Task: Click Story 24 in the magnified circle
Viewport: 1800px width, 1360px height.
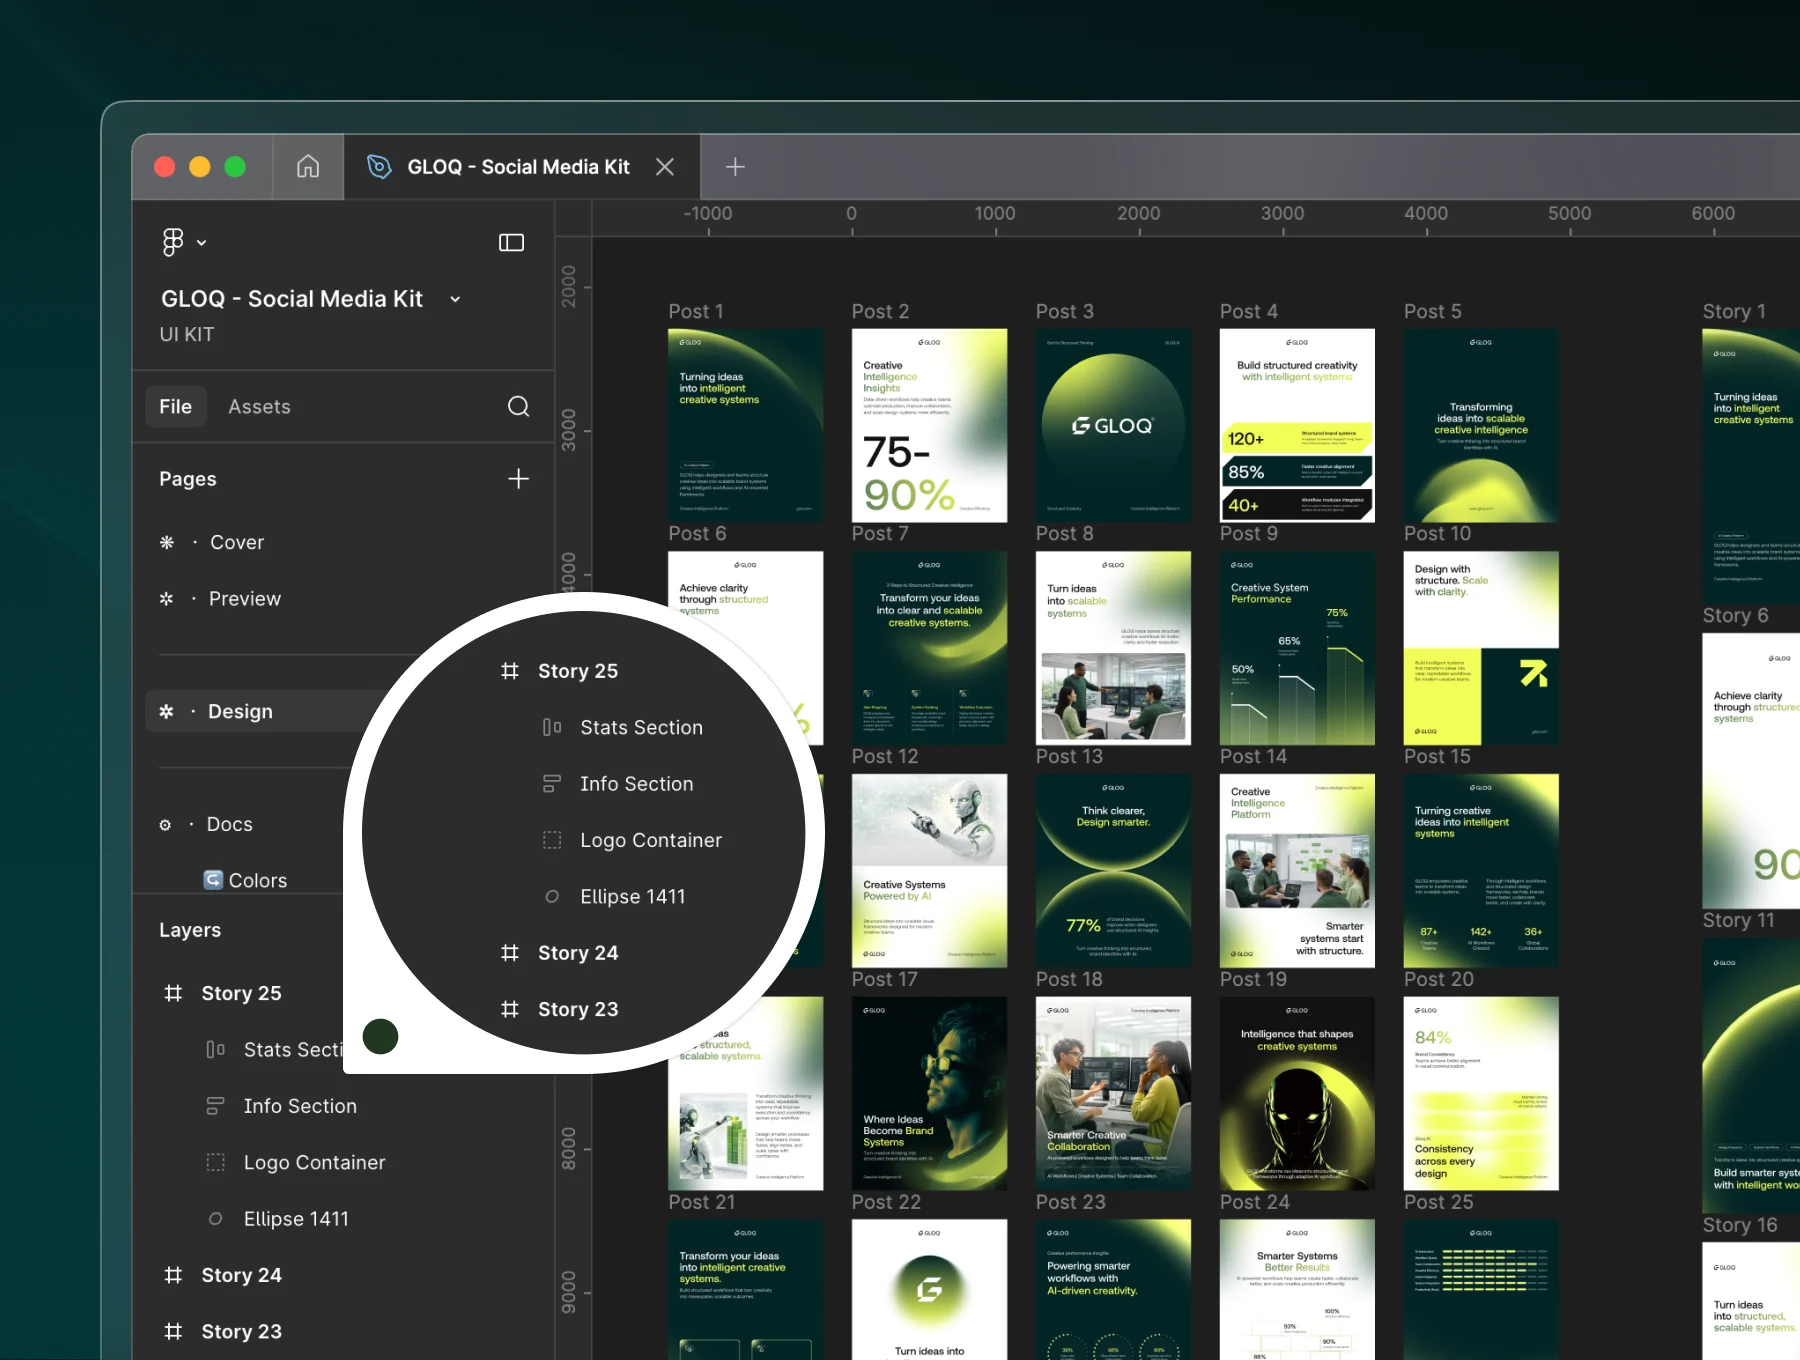Action: [578, 953]
